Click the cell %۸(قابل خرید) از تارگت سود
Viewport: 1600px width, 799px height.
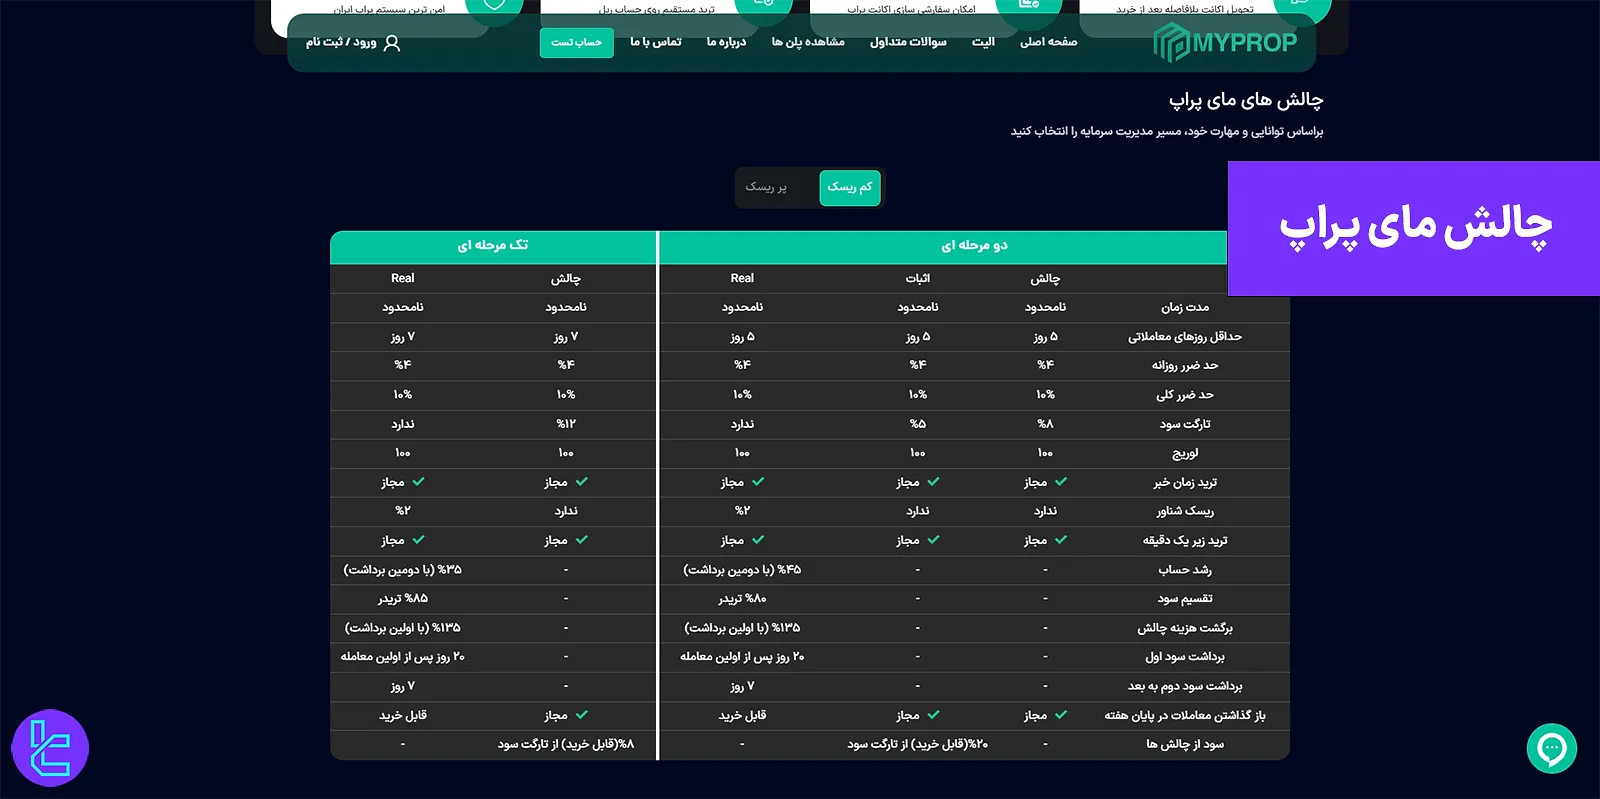(x=566, y=744)
